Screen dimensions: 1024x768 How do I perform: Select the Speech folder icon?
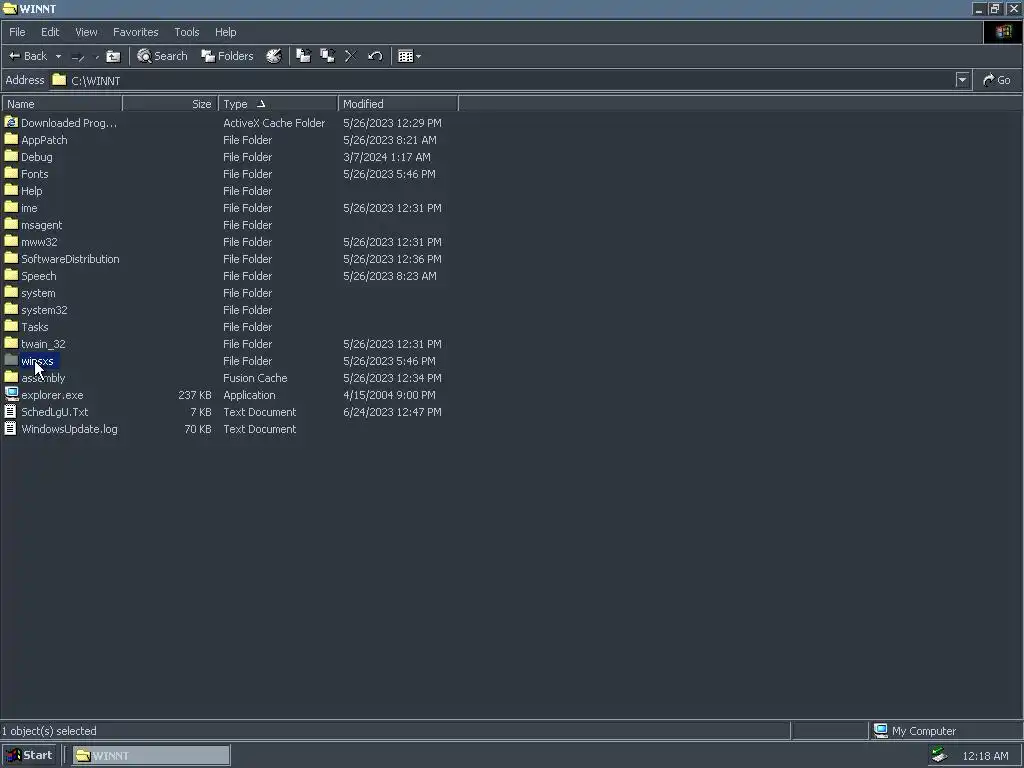[11, 275]
